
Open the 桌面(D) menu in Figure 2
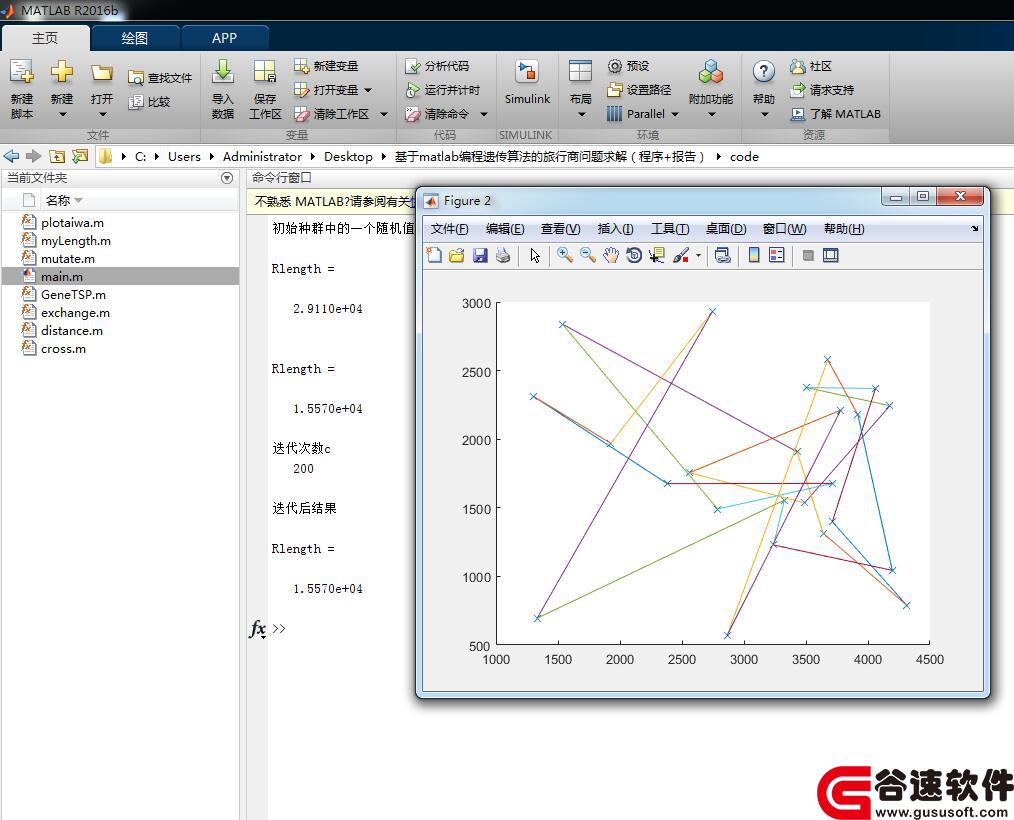[x=726, y=229]
